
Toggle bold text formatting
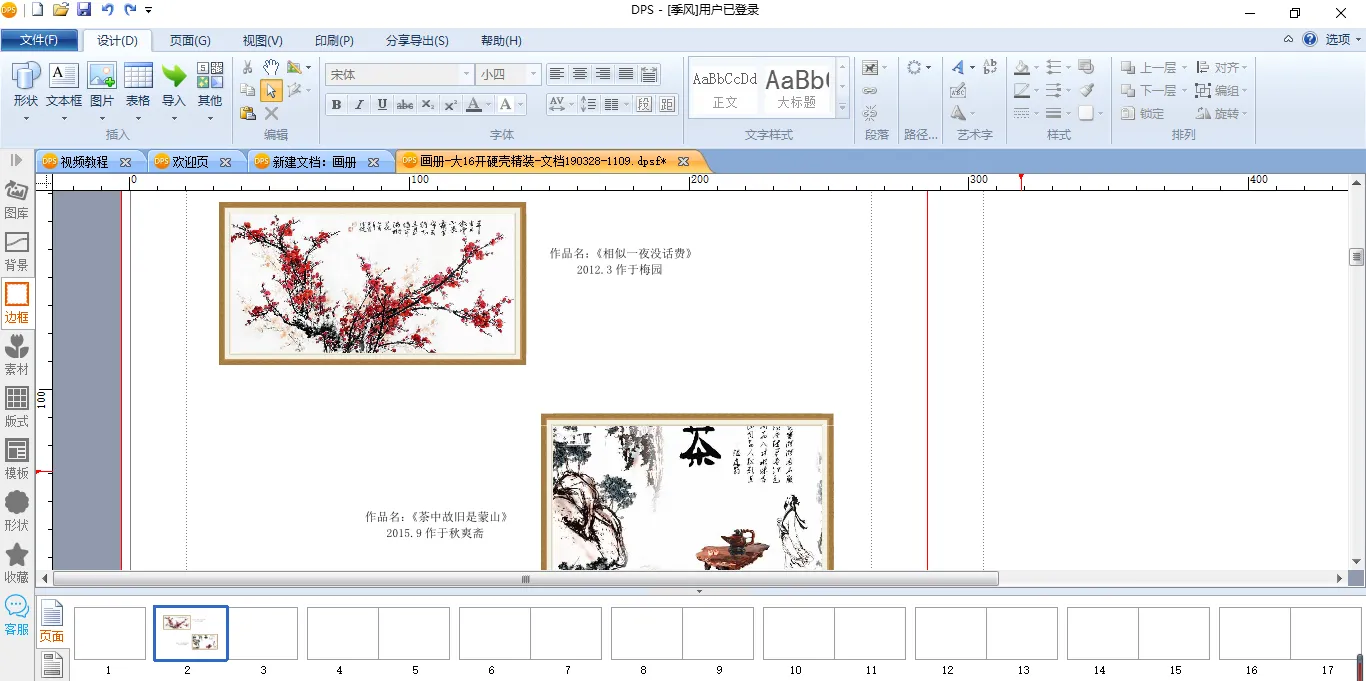(x=336, y=105)
